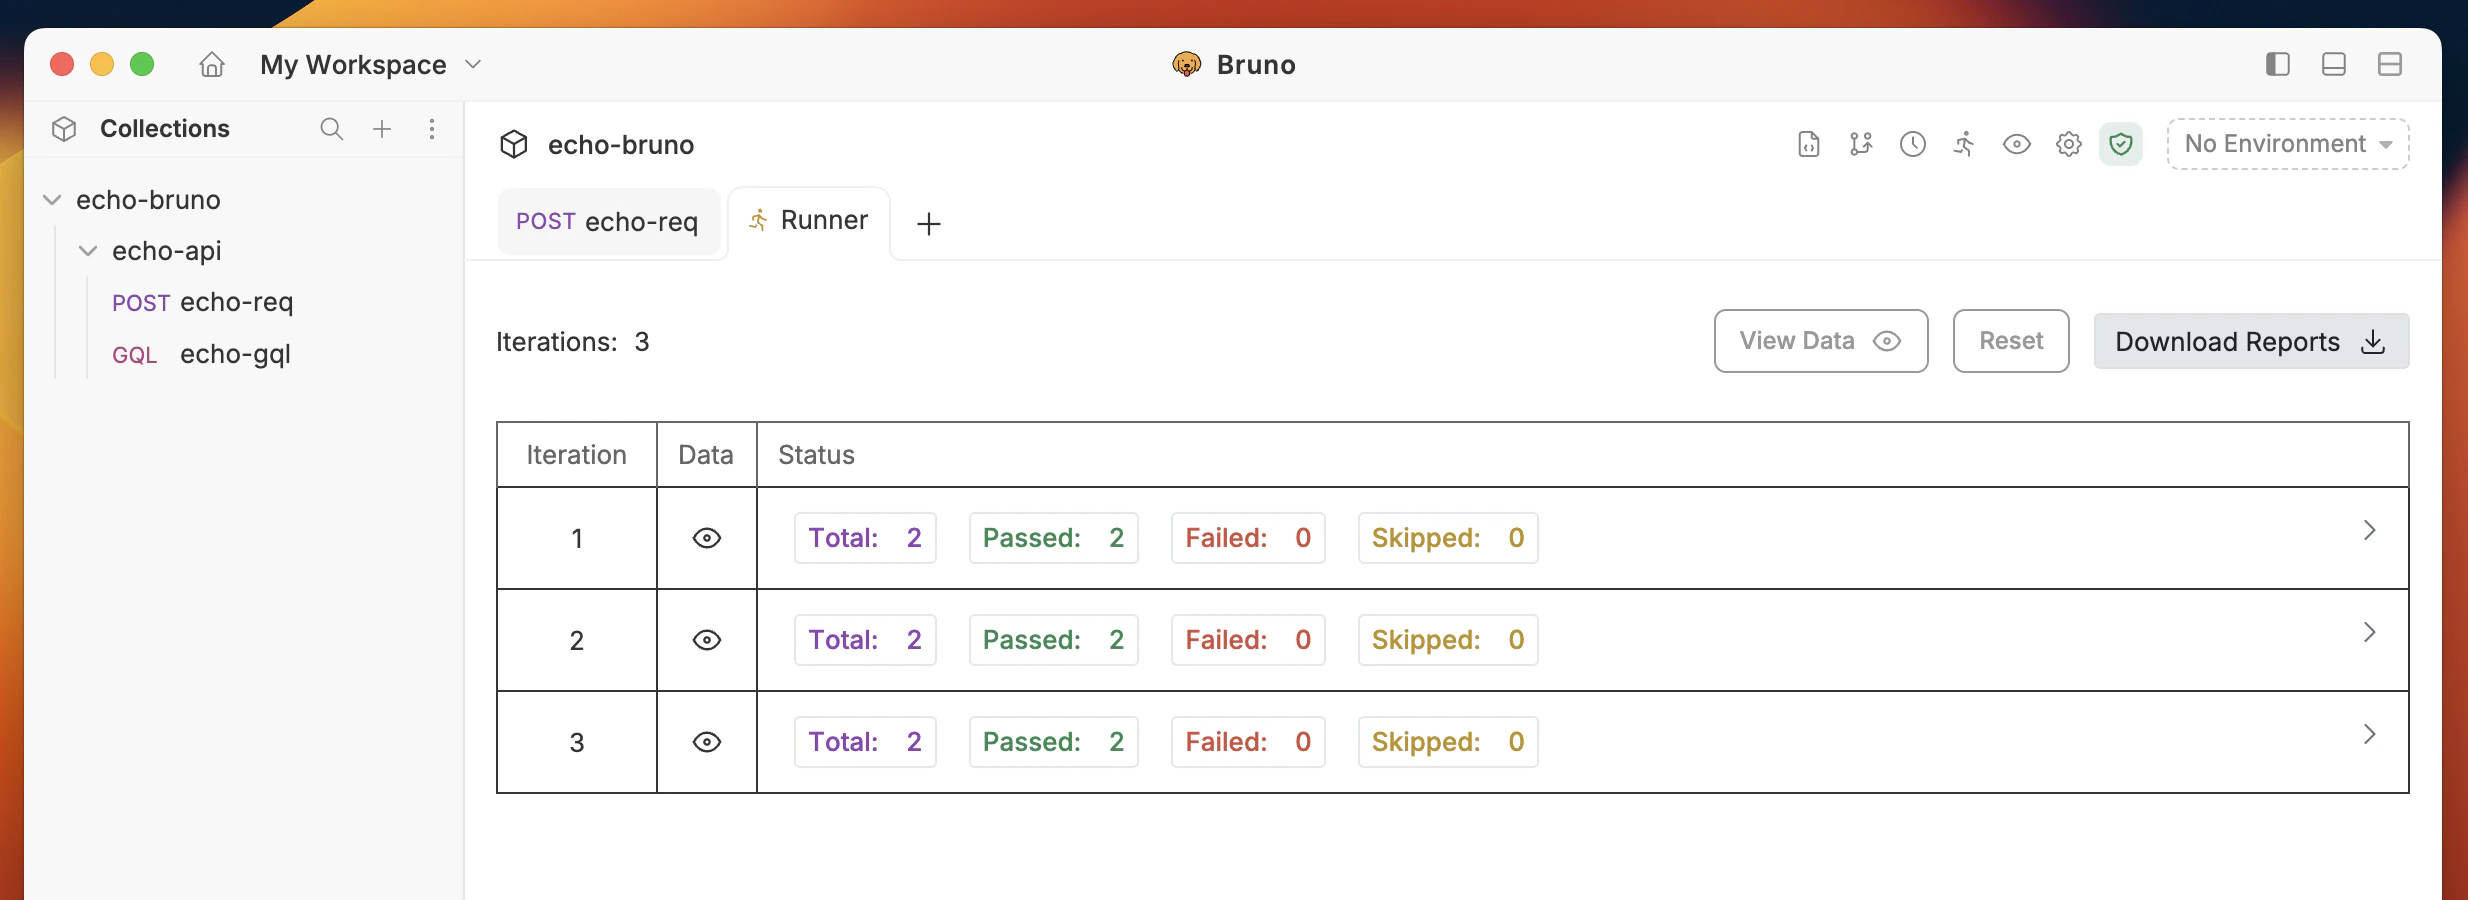This screenshot has width=2468, height=900.
Task: View data for iteration 2
Action: (x=706, y=640)
